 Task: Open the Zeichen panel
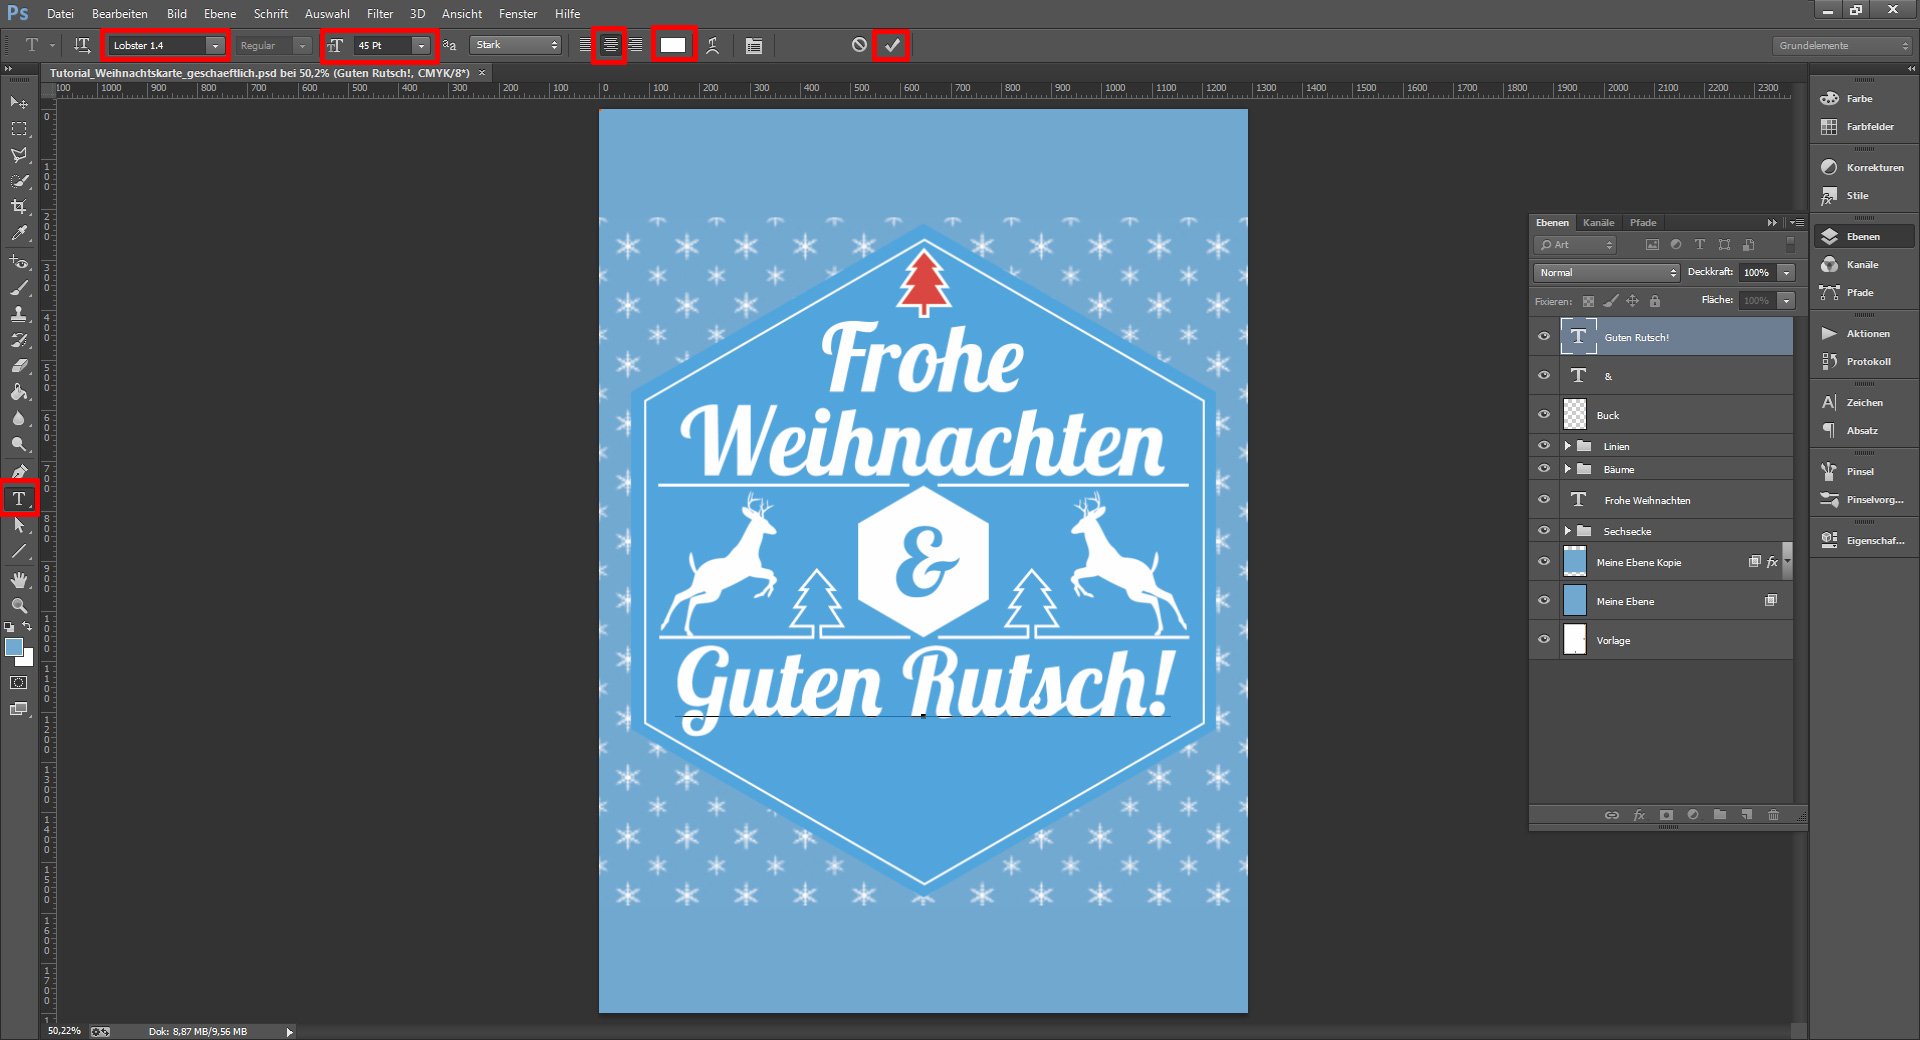pos(1862,402)
